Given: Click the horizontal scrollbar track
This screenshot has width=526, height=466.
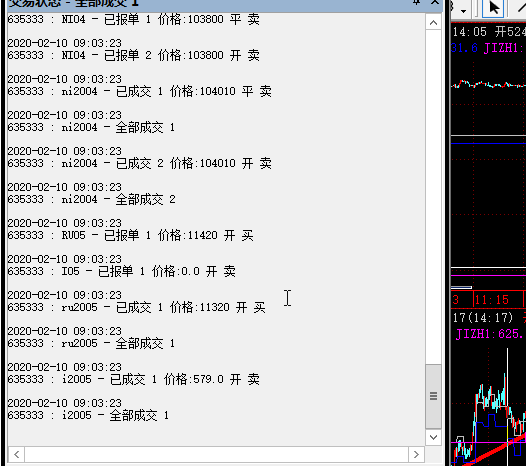Looking at the screenshot, I should (216, 455).
